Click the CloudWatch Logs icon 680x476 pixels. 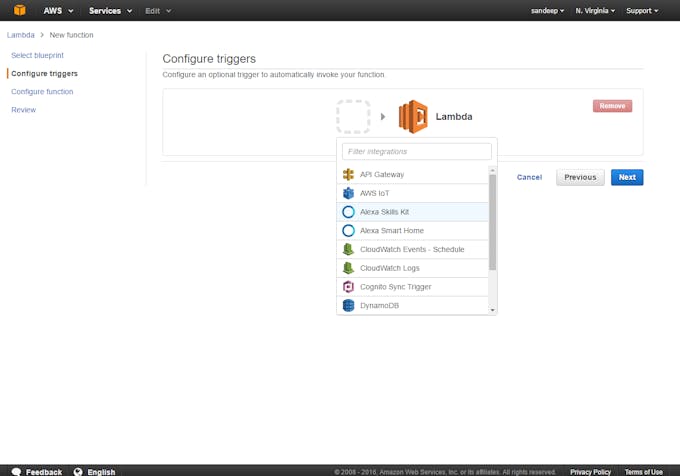(x=348, y=268)
